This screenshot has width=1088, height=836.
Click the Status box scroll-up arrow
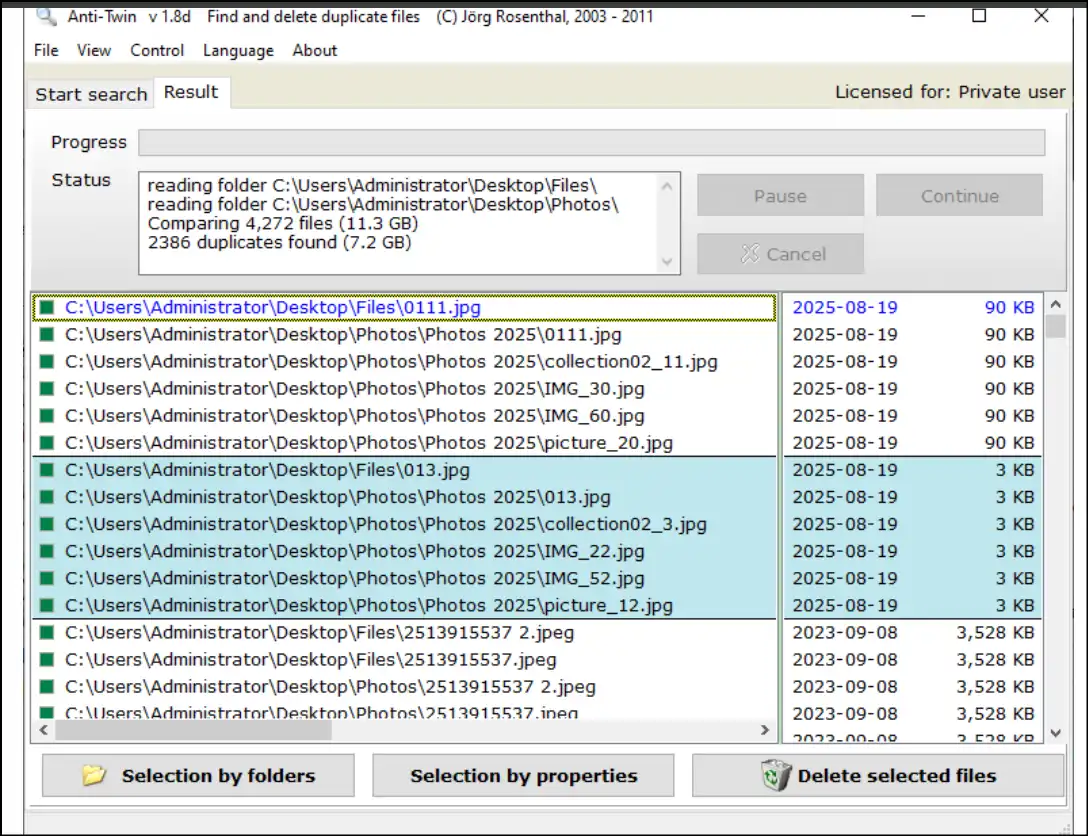[668, 185]
